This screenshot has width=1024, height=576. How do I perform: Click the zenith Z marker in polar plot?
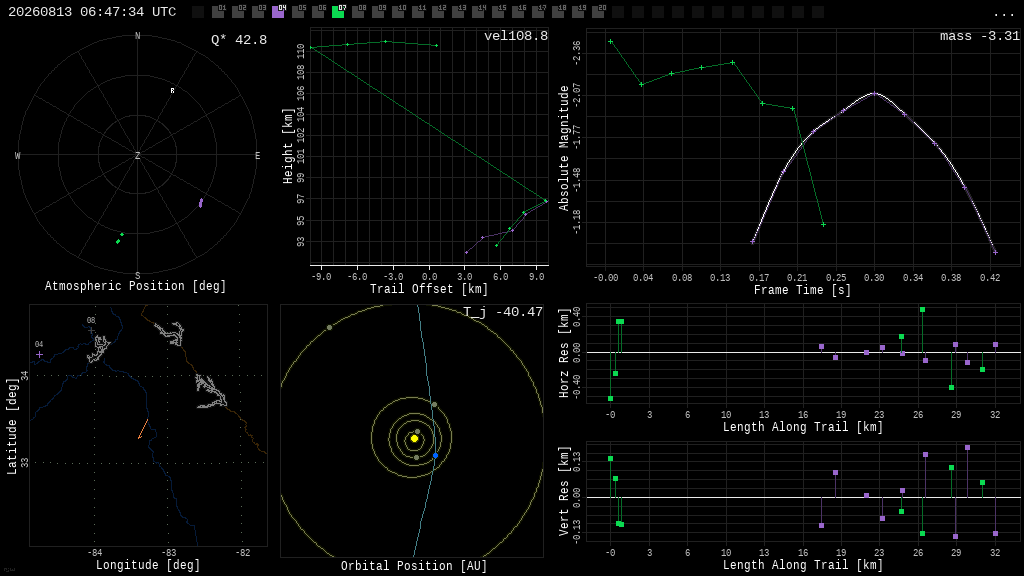(x=137, y=155)
